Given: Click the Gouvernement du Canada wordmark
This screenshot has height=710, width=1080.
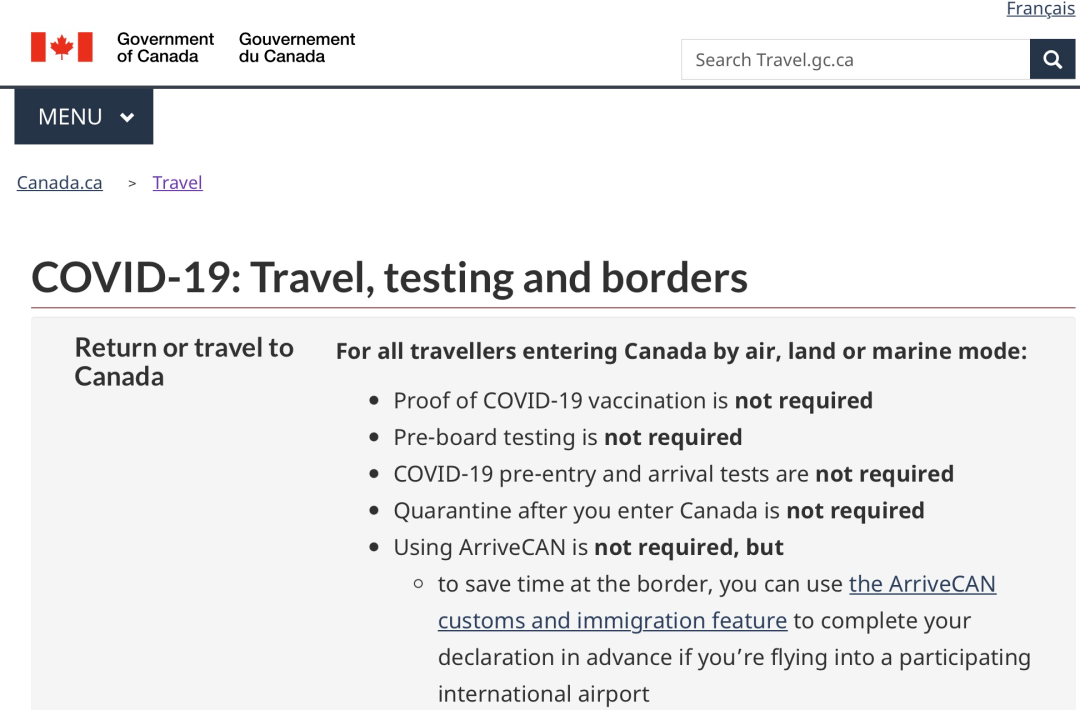Looking at the screenshot, I should [x=297, y=47].
